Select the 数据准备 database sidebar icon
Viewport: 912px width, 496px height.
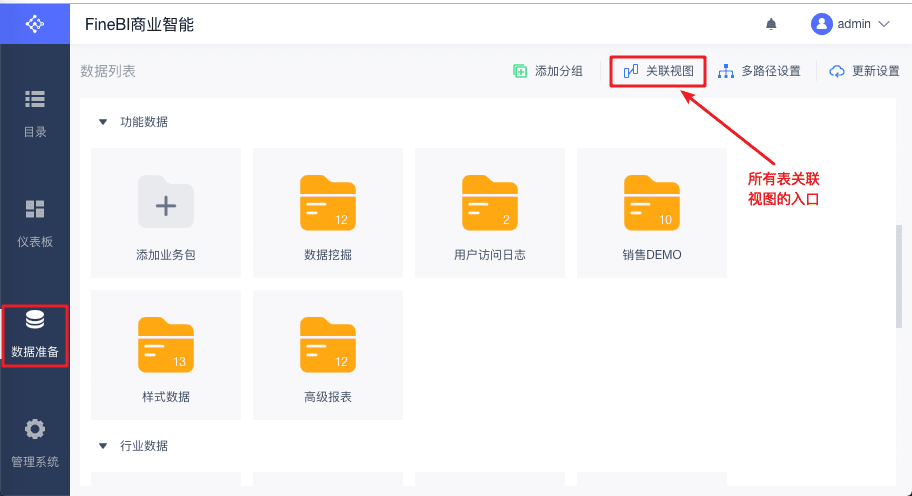point(35,319)
